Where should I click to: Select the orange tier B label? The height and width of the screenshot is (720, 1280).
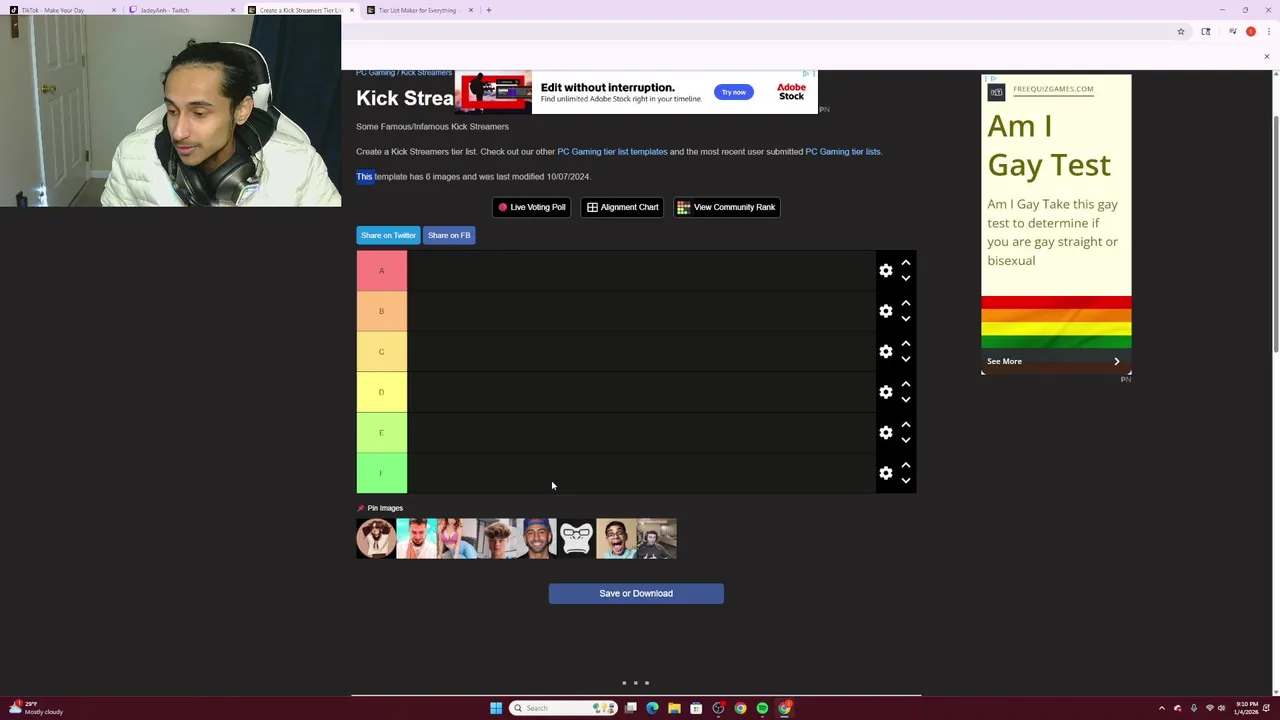coord(381,311)
